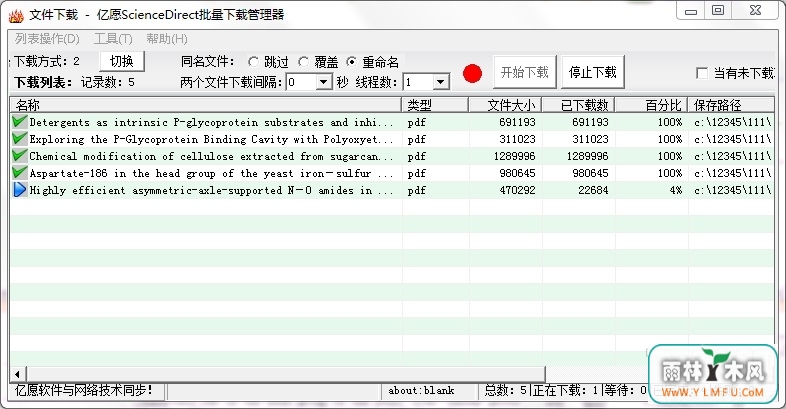Maximize the window

718,11
